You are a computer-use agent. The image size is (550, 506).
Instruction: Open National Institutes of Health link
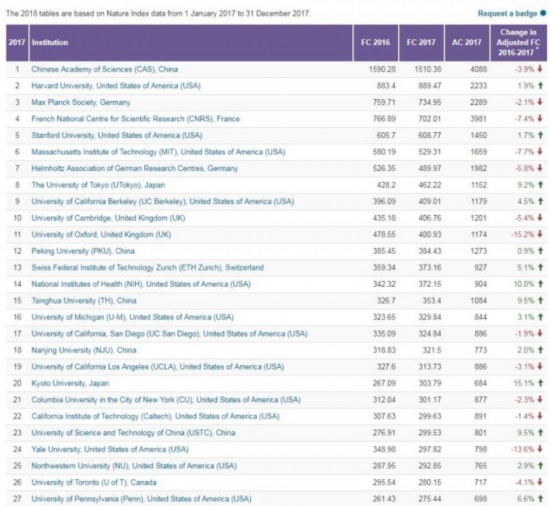click(141, 284)
